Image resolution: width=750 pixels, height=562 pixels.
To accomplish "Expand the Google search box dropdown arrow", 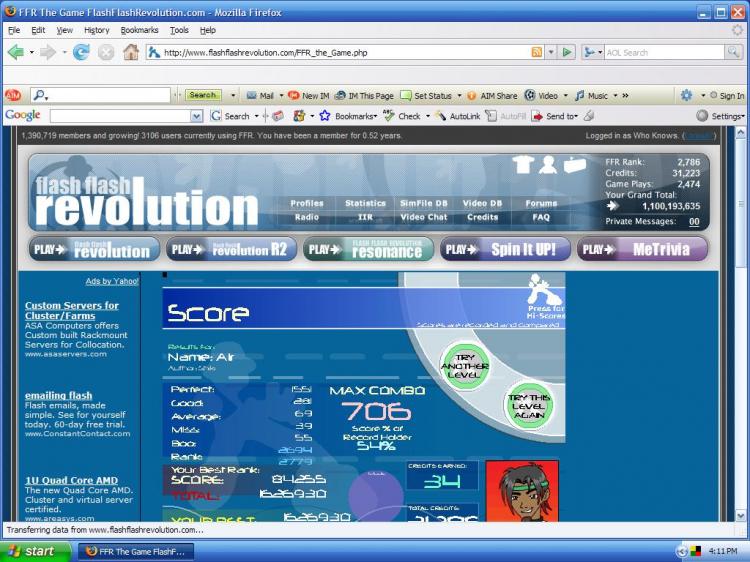I will tap(196, 116).
